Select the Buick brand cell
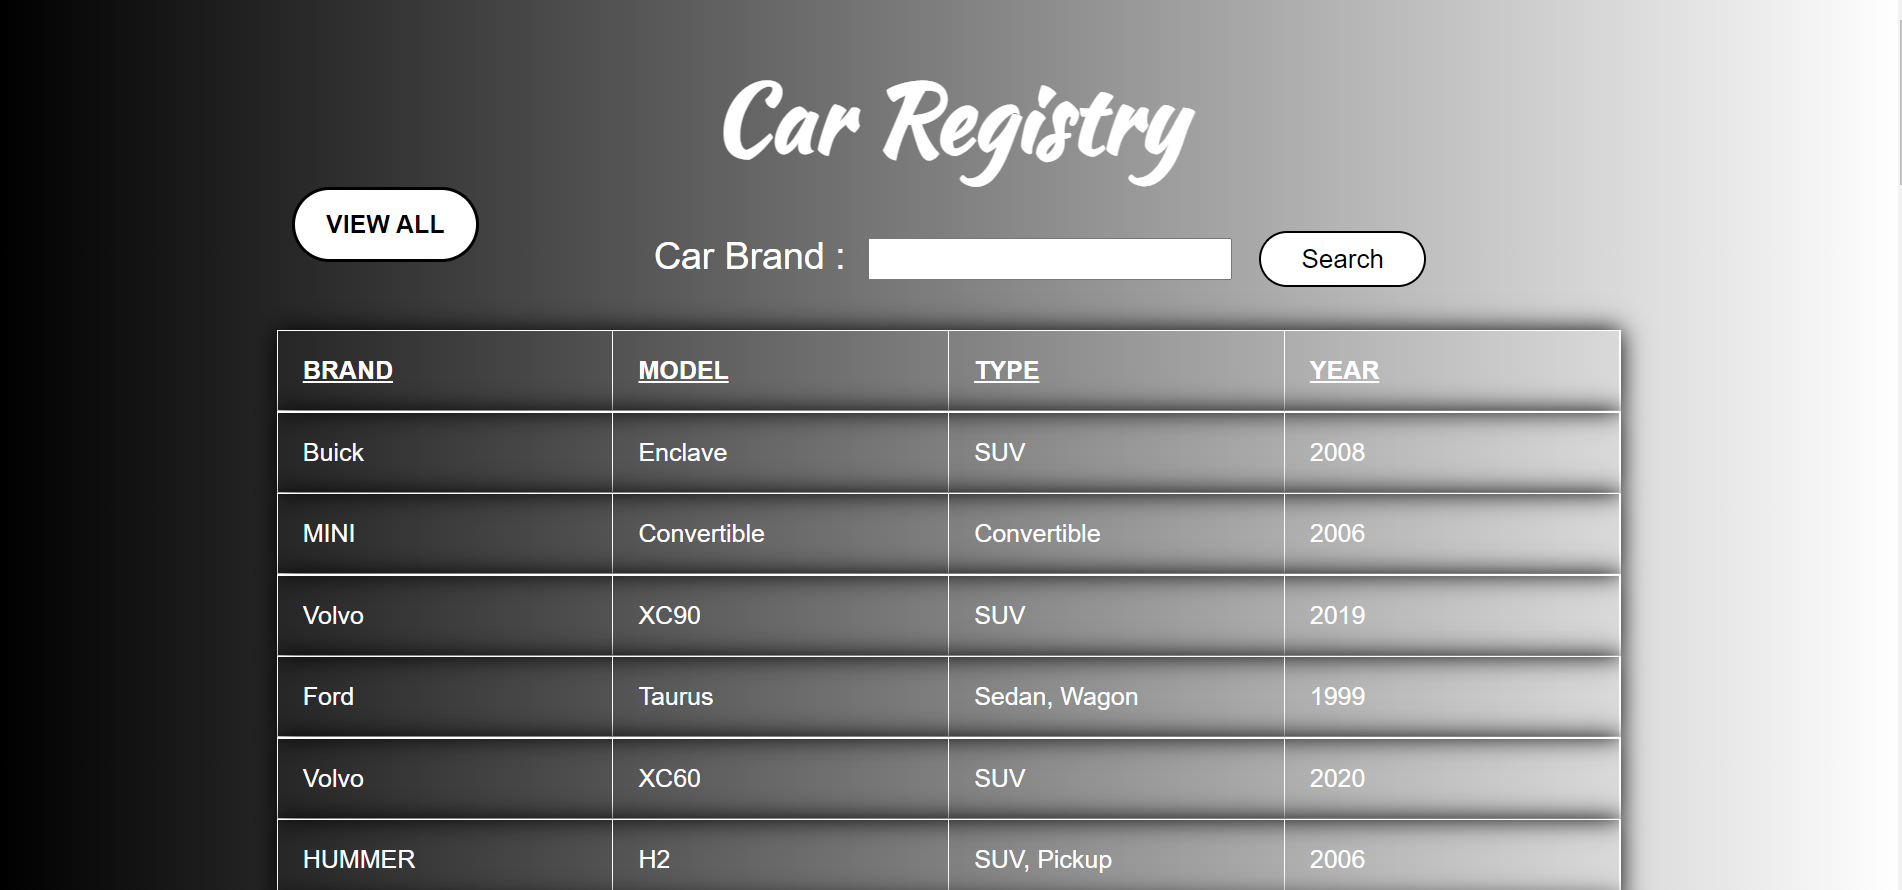This screenshot has height=890, width=1902. click(x=445, y=452)
